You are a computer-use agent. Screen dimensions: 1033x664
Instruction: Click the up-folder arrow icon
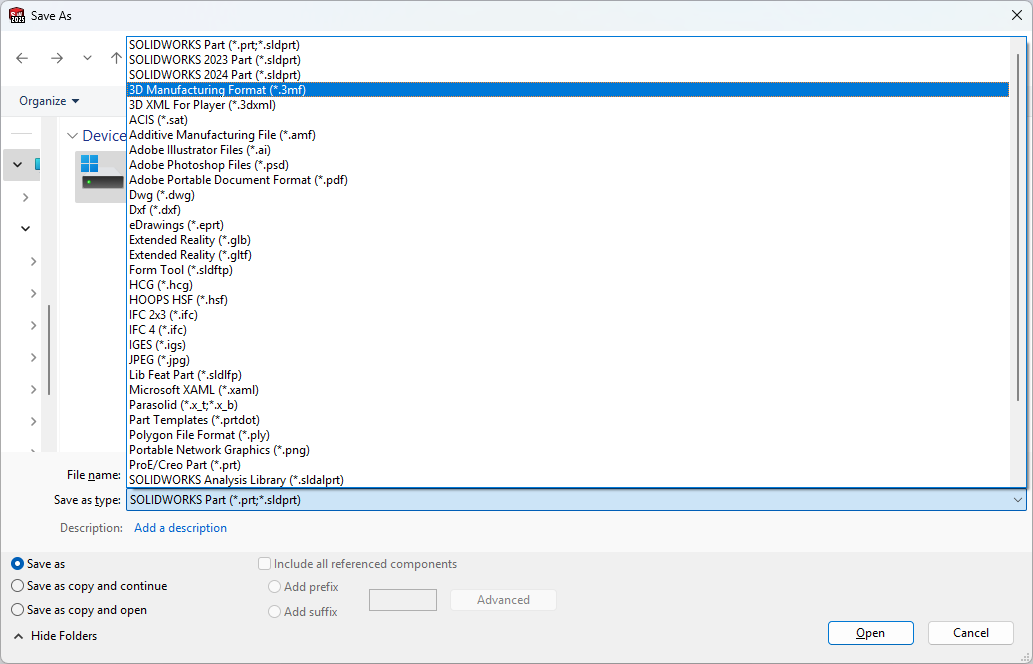[x=116, y=58]
